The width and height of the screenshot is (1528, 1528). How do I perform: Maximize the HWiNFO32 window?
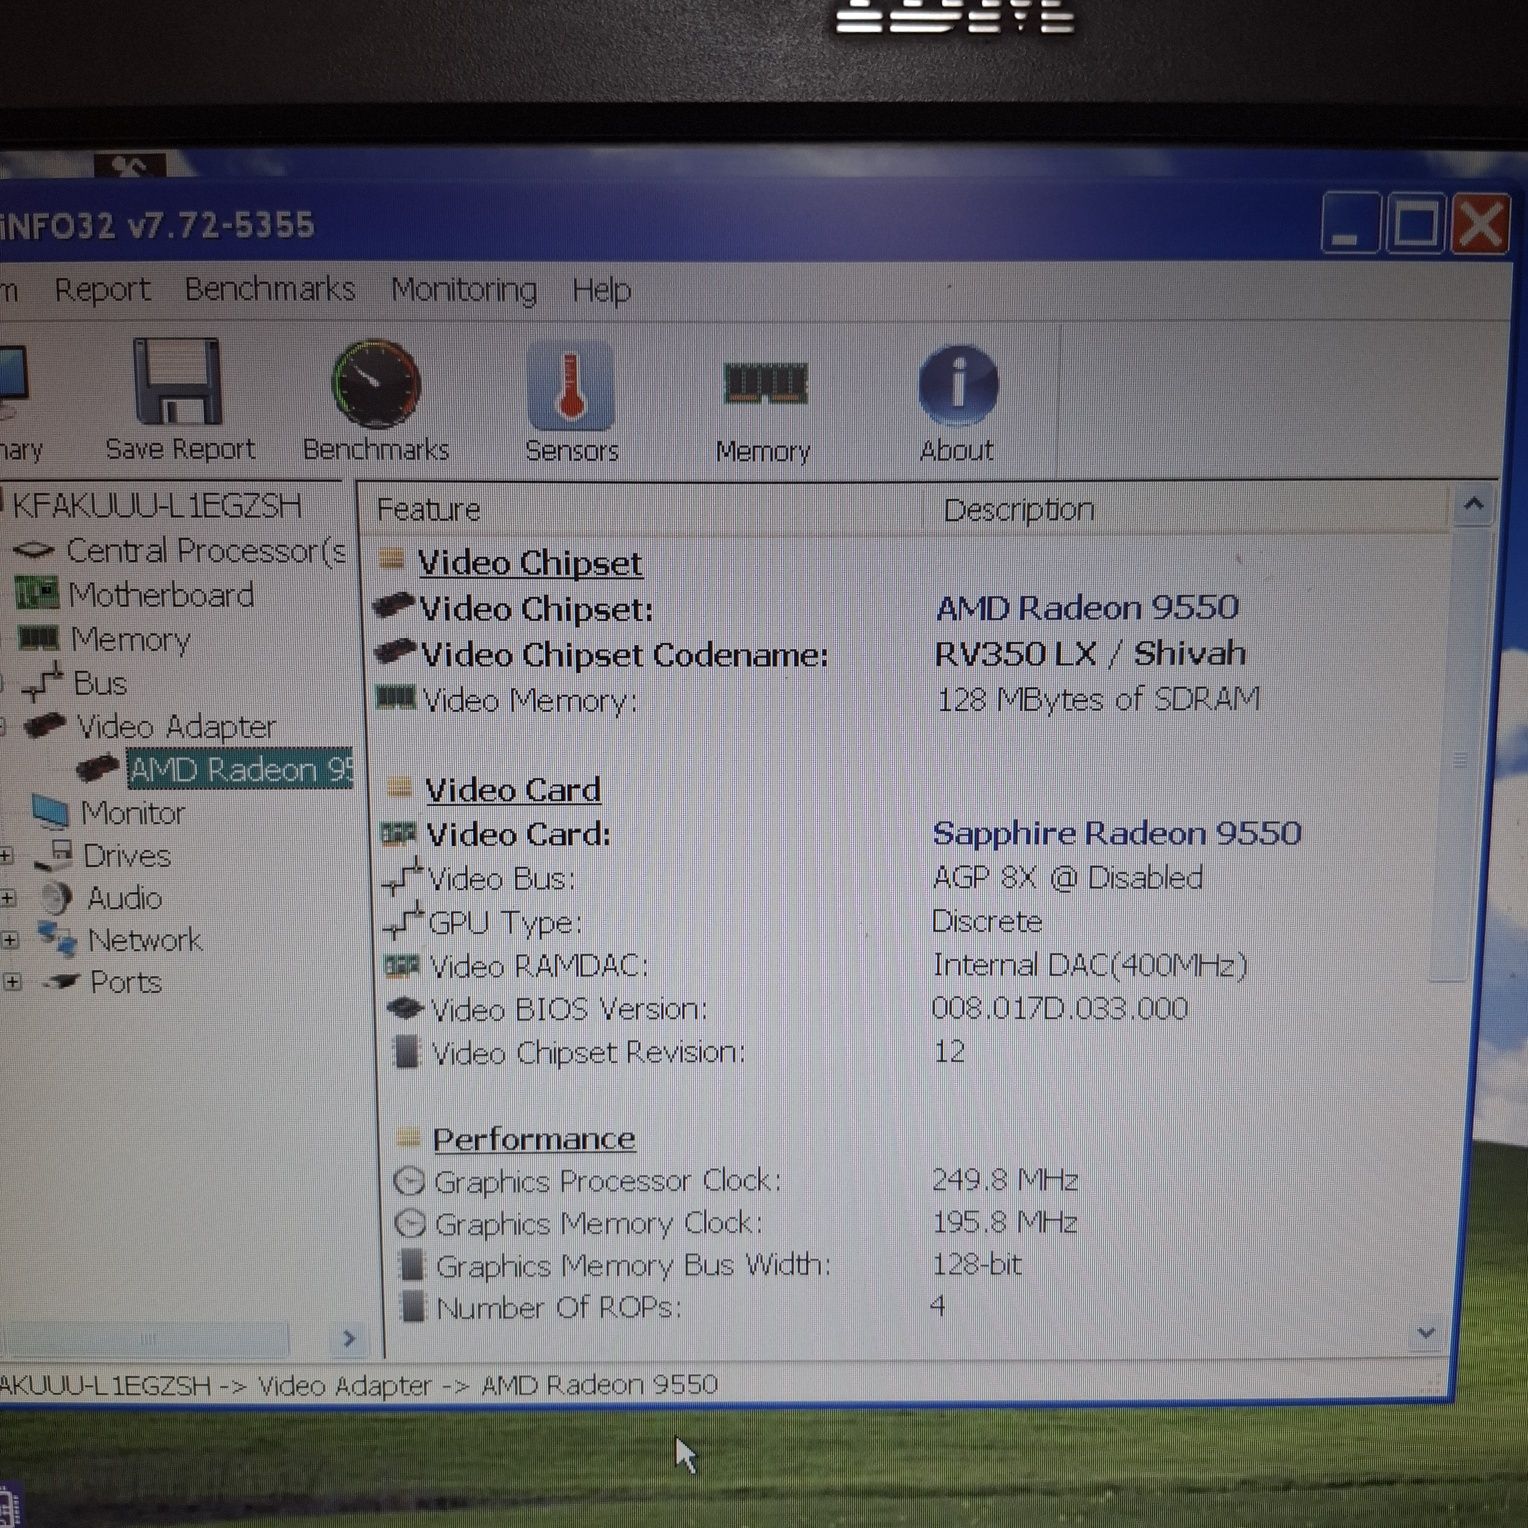(1415, 223)
